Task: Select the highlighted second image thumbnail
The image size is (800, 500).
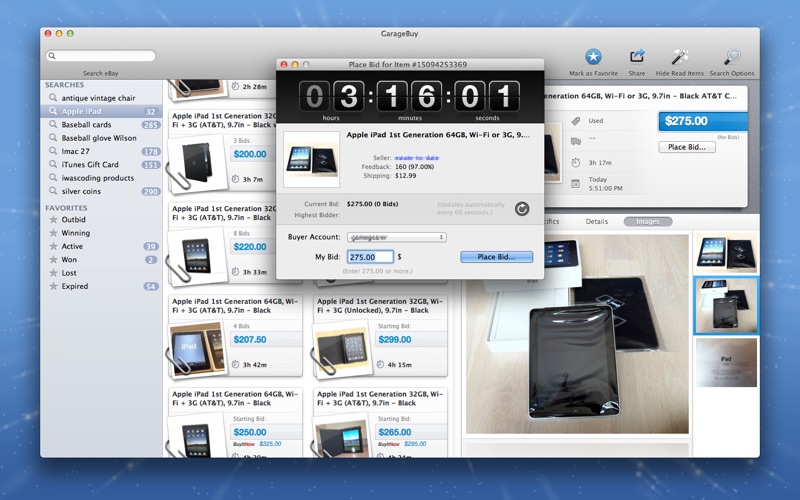Action: 726,306
